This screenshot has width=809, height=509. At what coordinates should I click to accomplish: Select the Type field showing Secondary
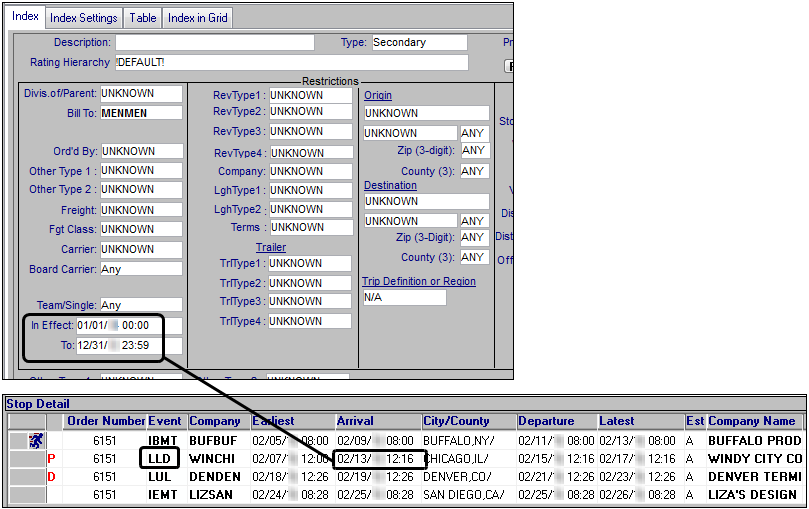418,43
